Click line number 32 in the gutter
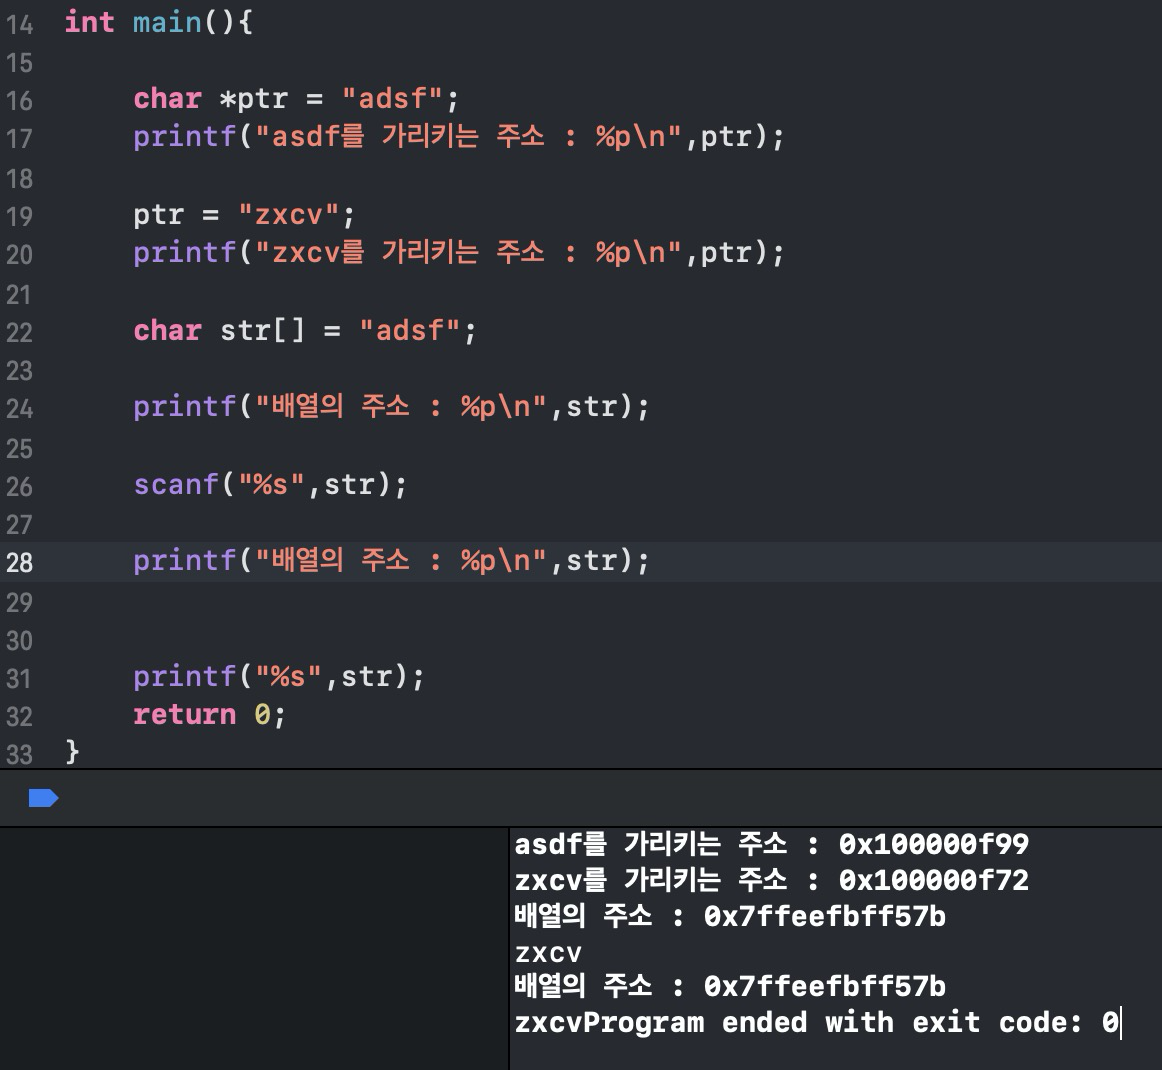The height and width of the screenshot is (1070, 1162). click(x=19, y=717)
